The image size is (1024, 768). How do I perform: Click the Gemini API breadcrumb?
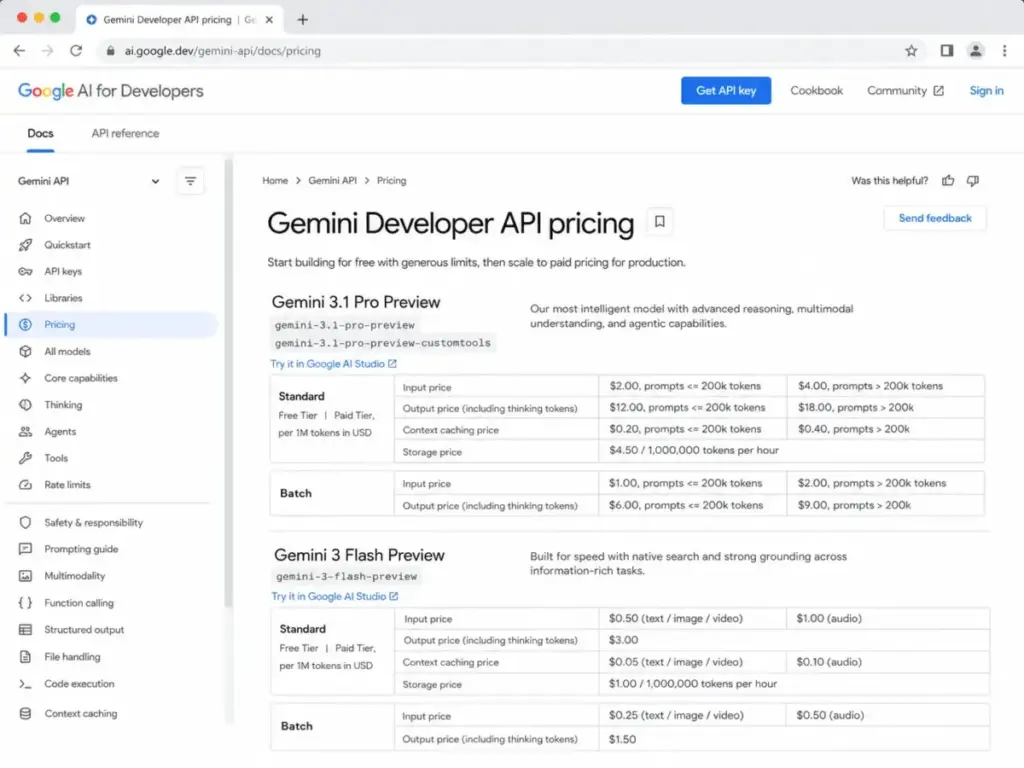click(x=332, y=180)
